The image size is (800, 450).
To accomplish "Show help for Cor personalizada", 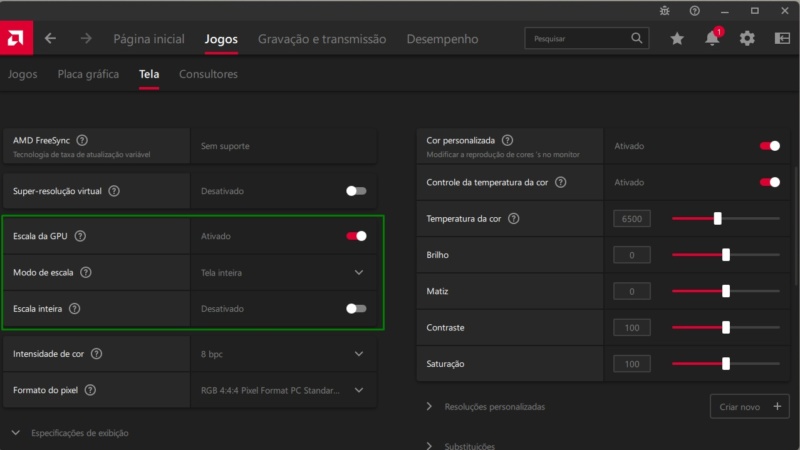I will click(507, 140).
